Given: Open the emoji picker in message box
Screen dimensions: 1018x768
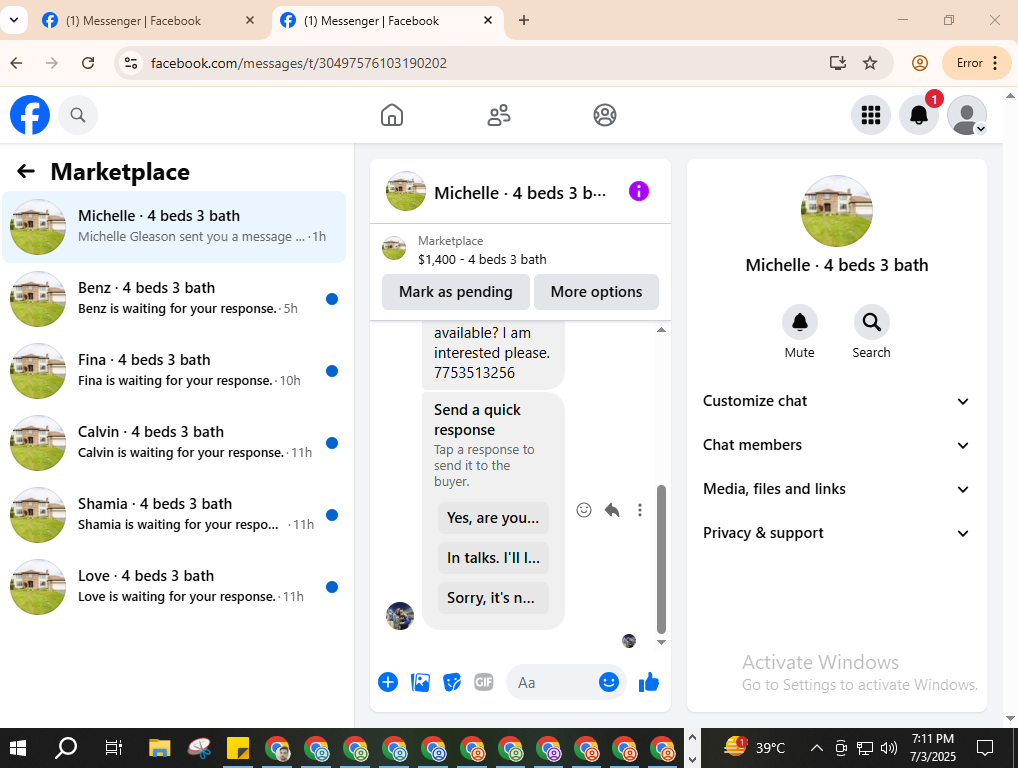Looking at the screenshot, I should pos(608,682).
